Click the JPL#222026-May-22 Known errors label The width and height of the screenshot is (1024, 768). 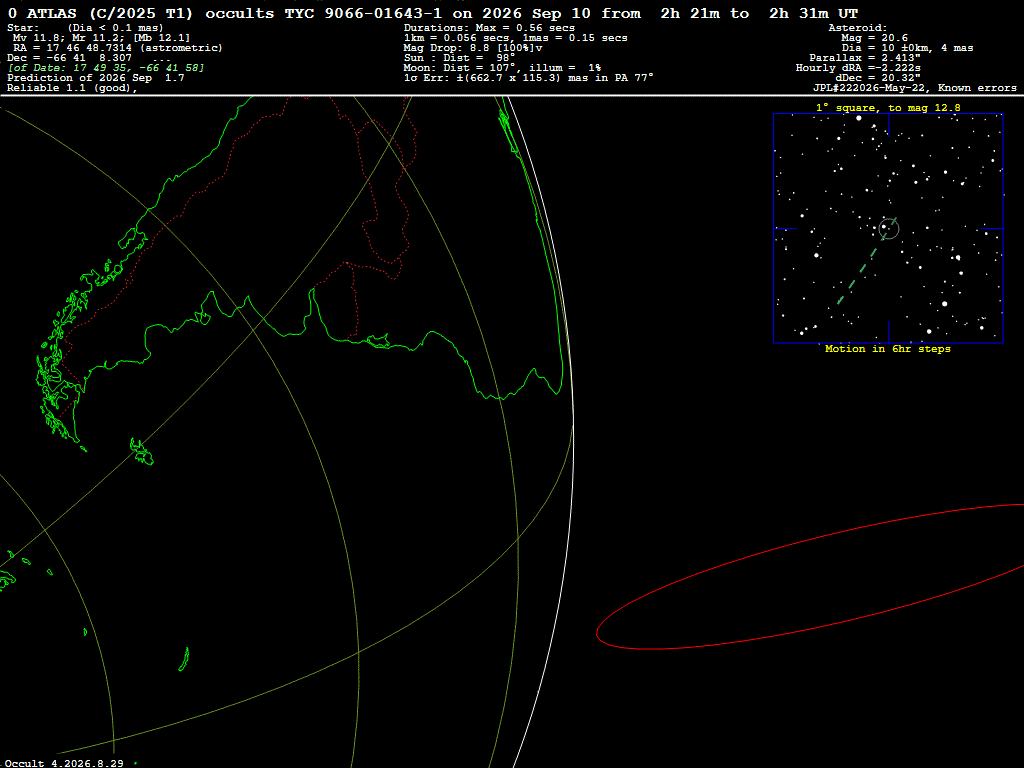point(914,88)
